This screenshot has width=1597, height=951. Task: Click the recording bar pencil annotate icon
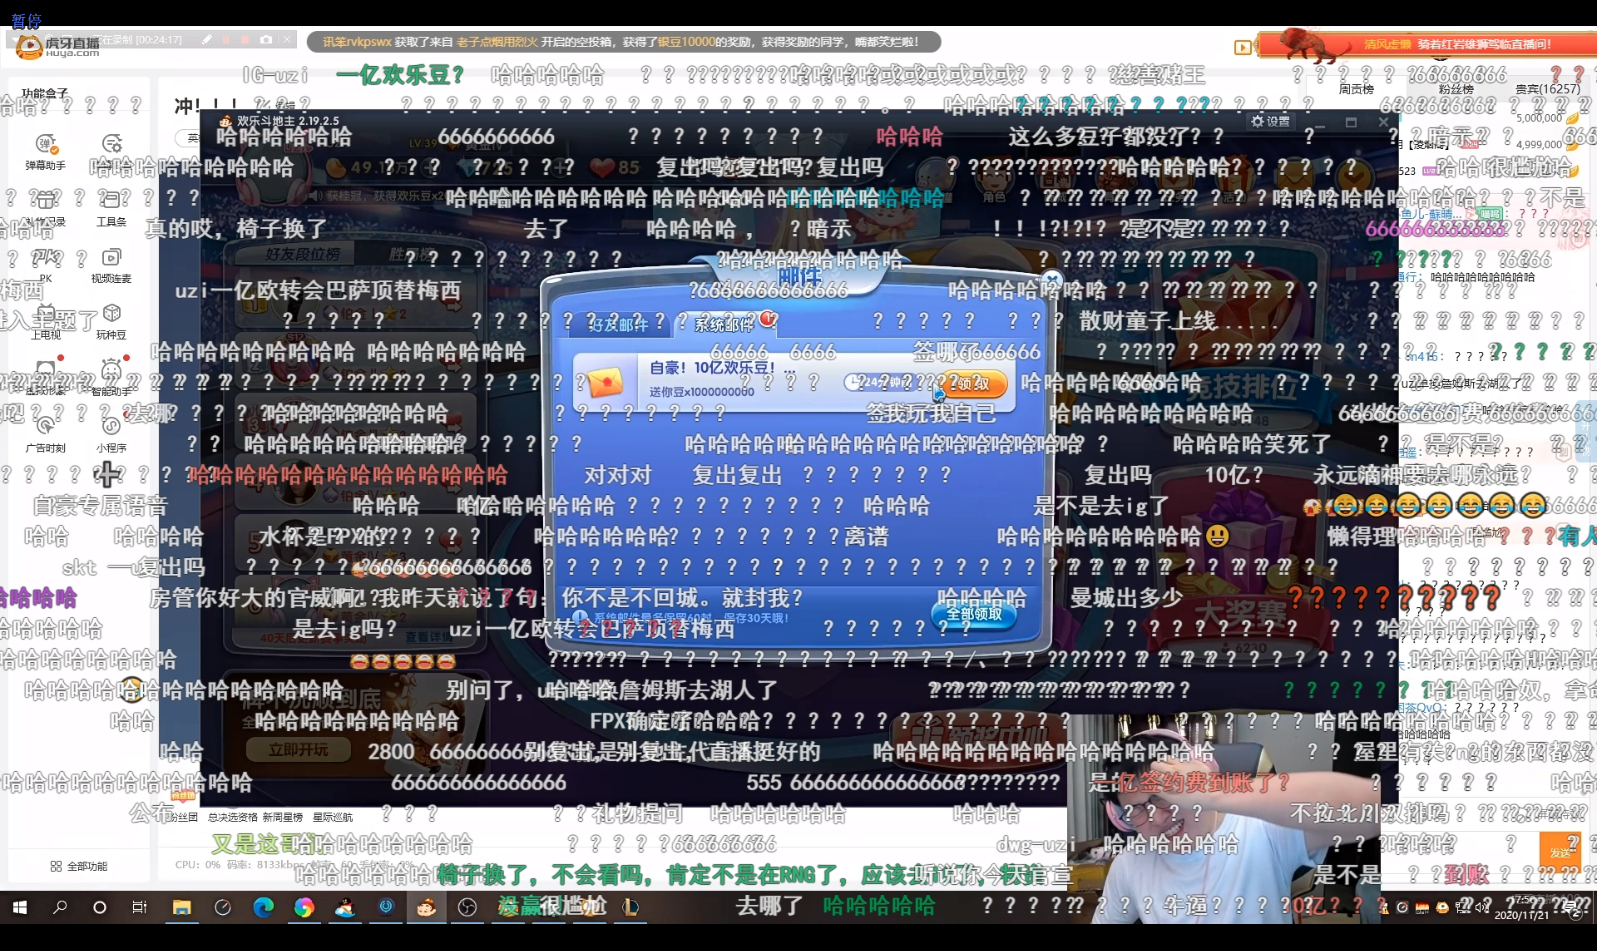(x=207, y=40)
